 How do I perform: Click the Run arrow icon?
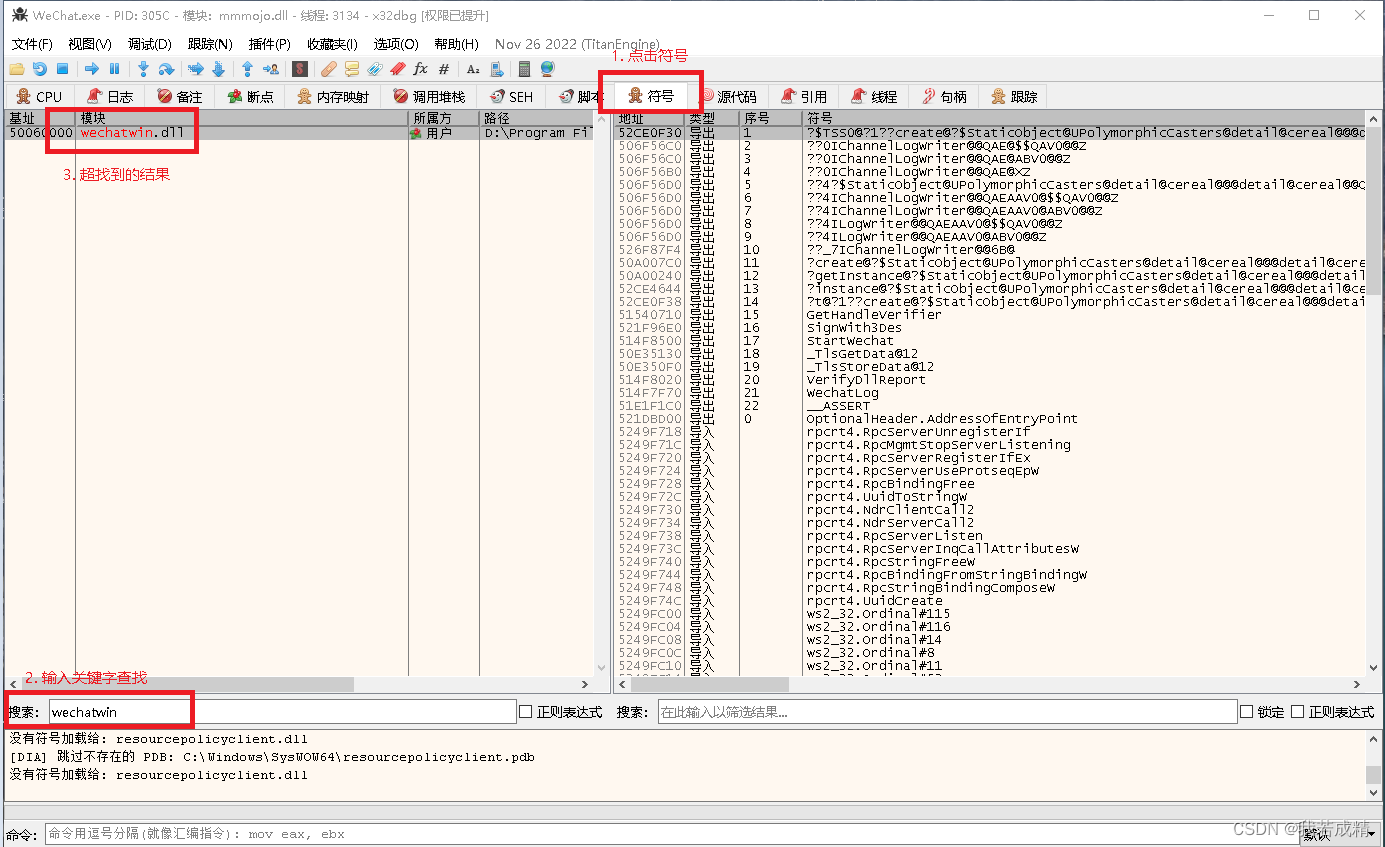[x=91, y=69]
